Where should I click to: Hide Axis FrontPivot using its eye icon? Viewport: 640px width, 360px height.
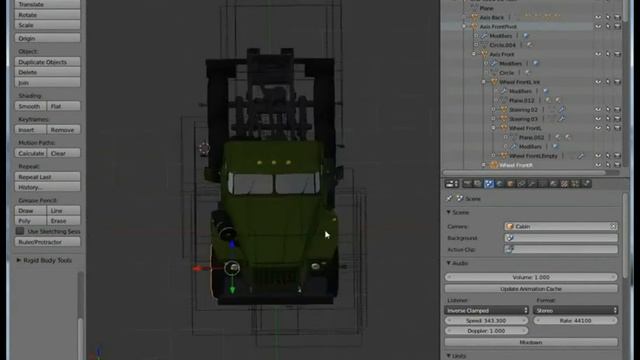[598, 27]
